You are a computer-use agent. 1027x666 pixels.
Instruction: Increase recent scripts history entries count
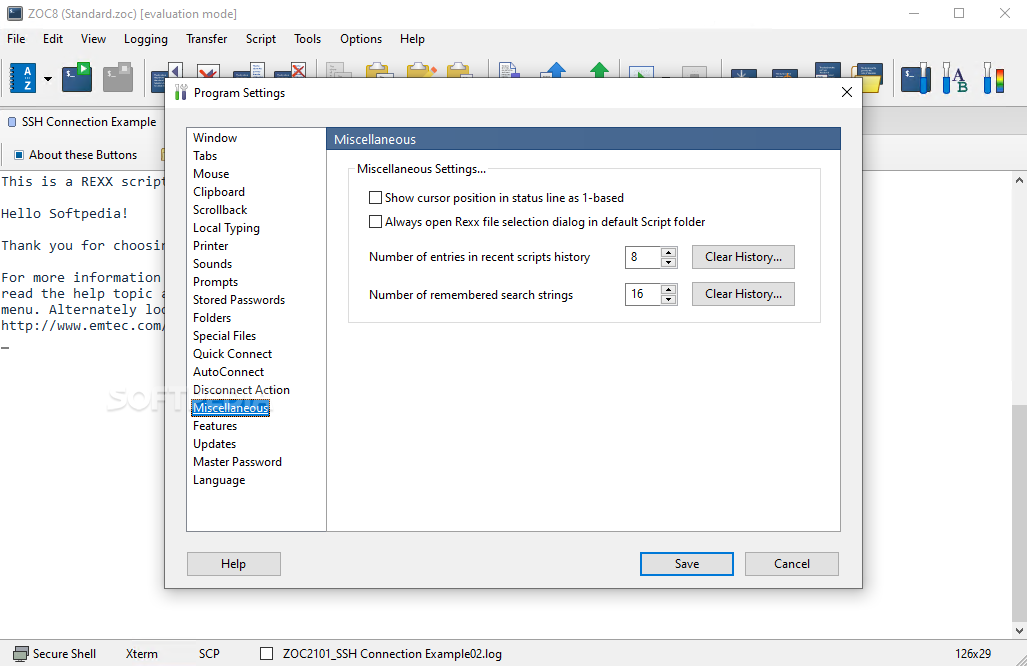pos(668,252)
